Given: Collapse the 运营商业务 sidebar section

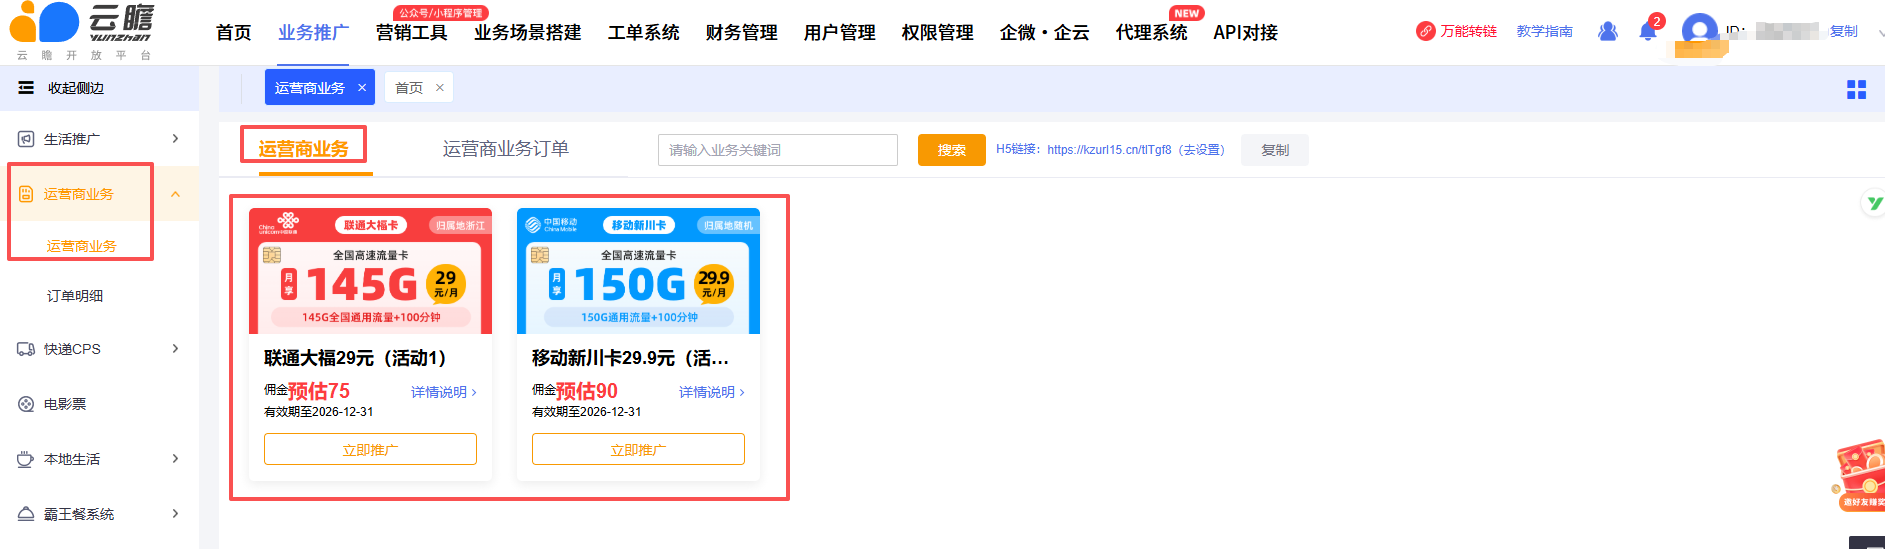Looking at the screenshot, I should (175, 194).
